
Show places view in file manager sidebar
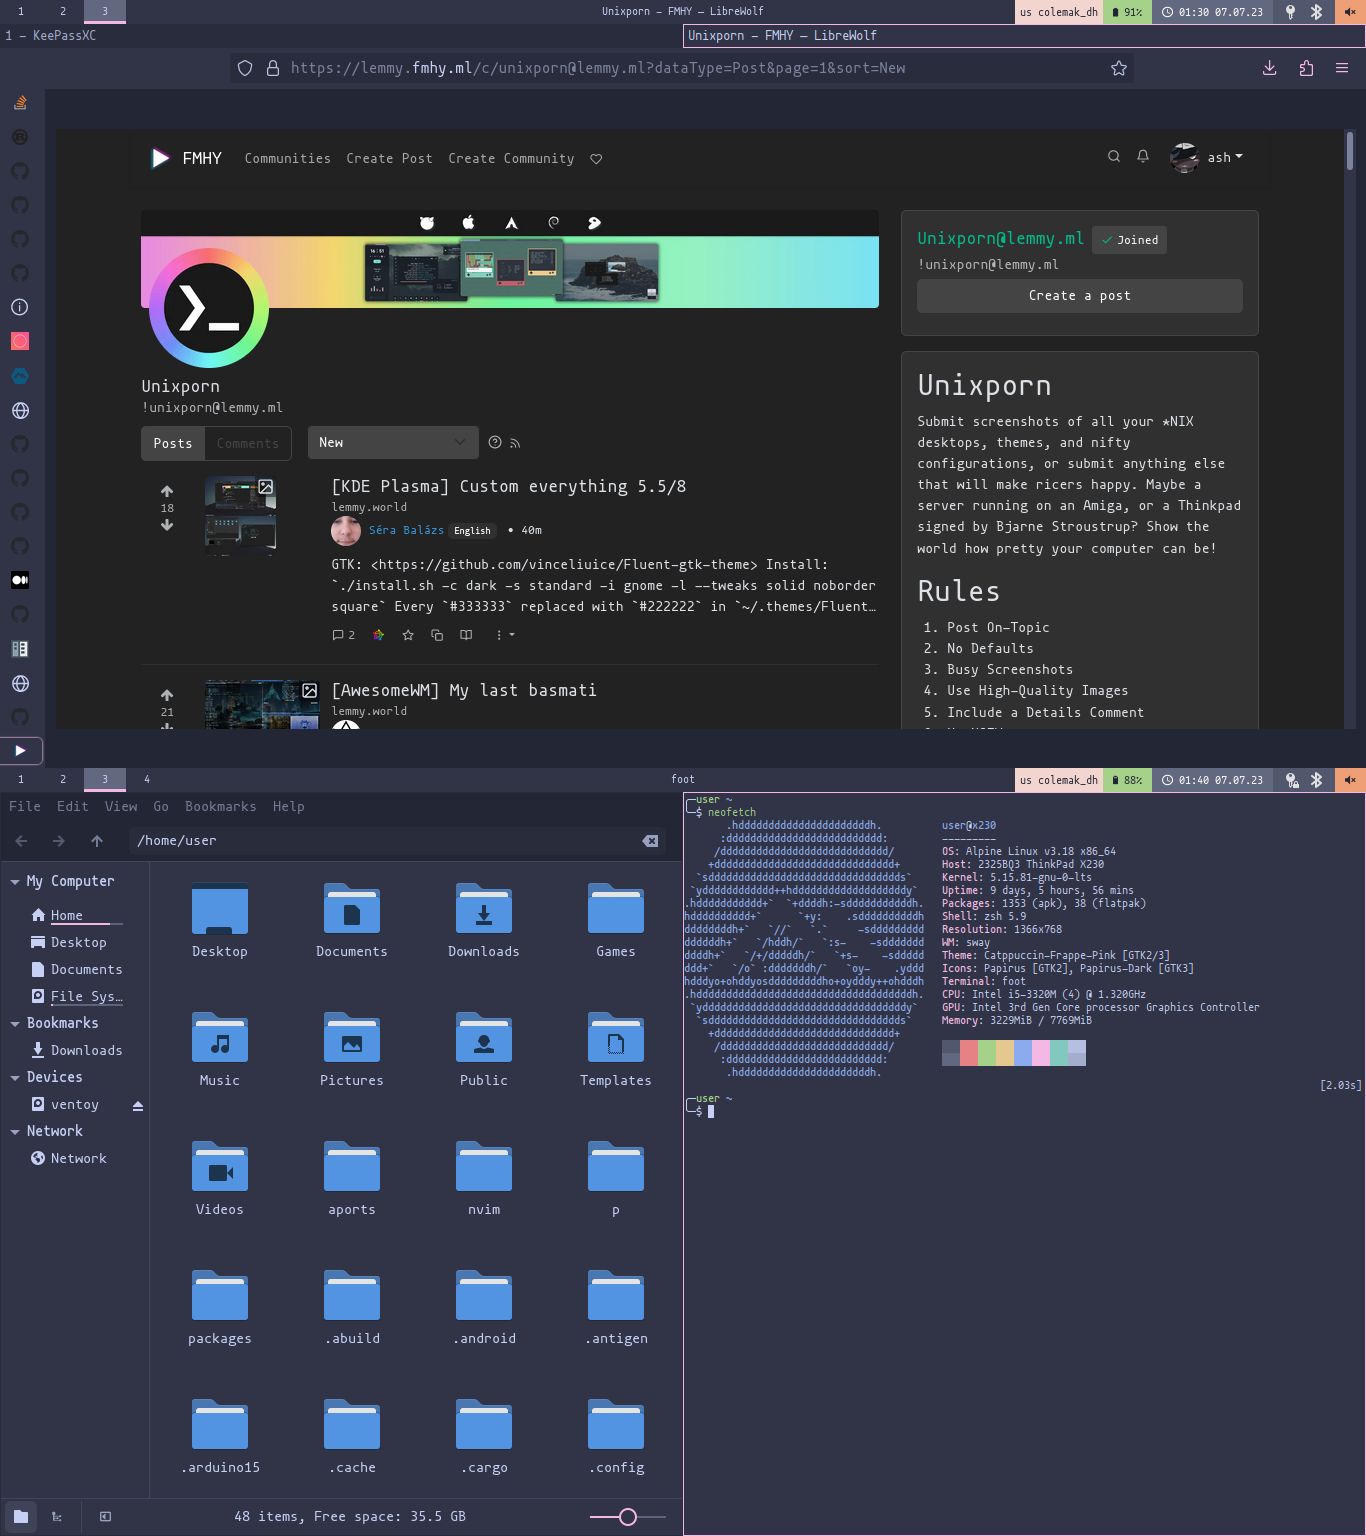(x=21, y=1516)
